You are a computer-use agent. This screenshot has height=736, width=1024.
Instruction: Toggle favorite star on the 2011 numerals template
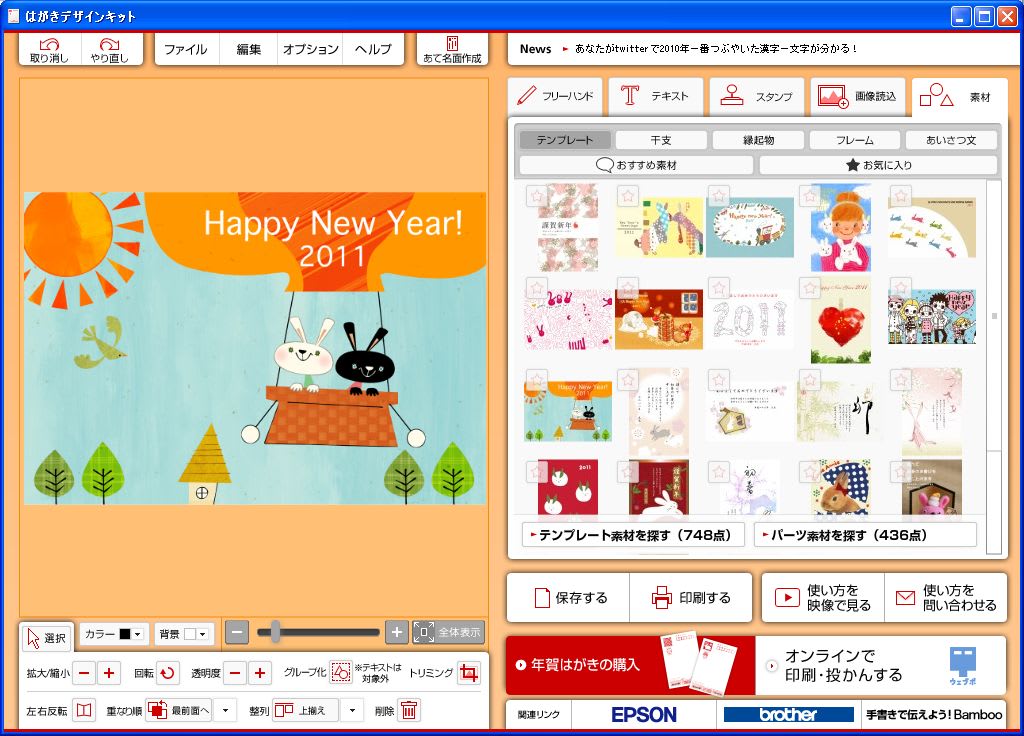(x=718, y=288)
